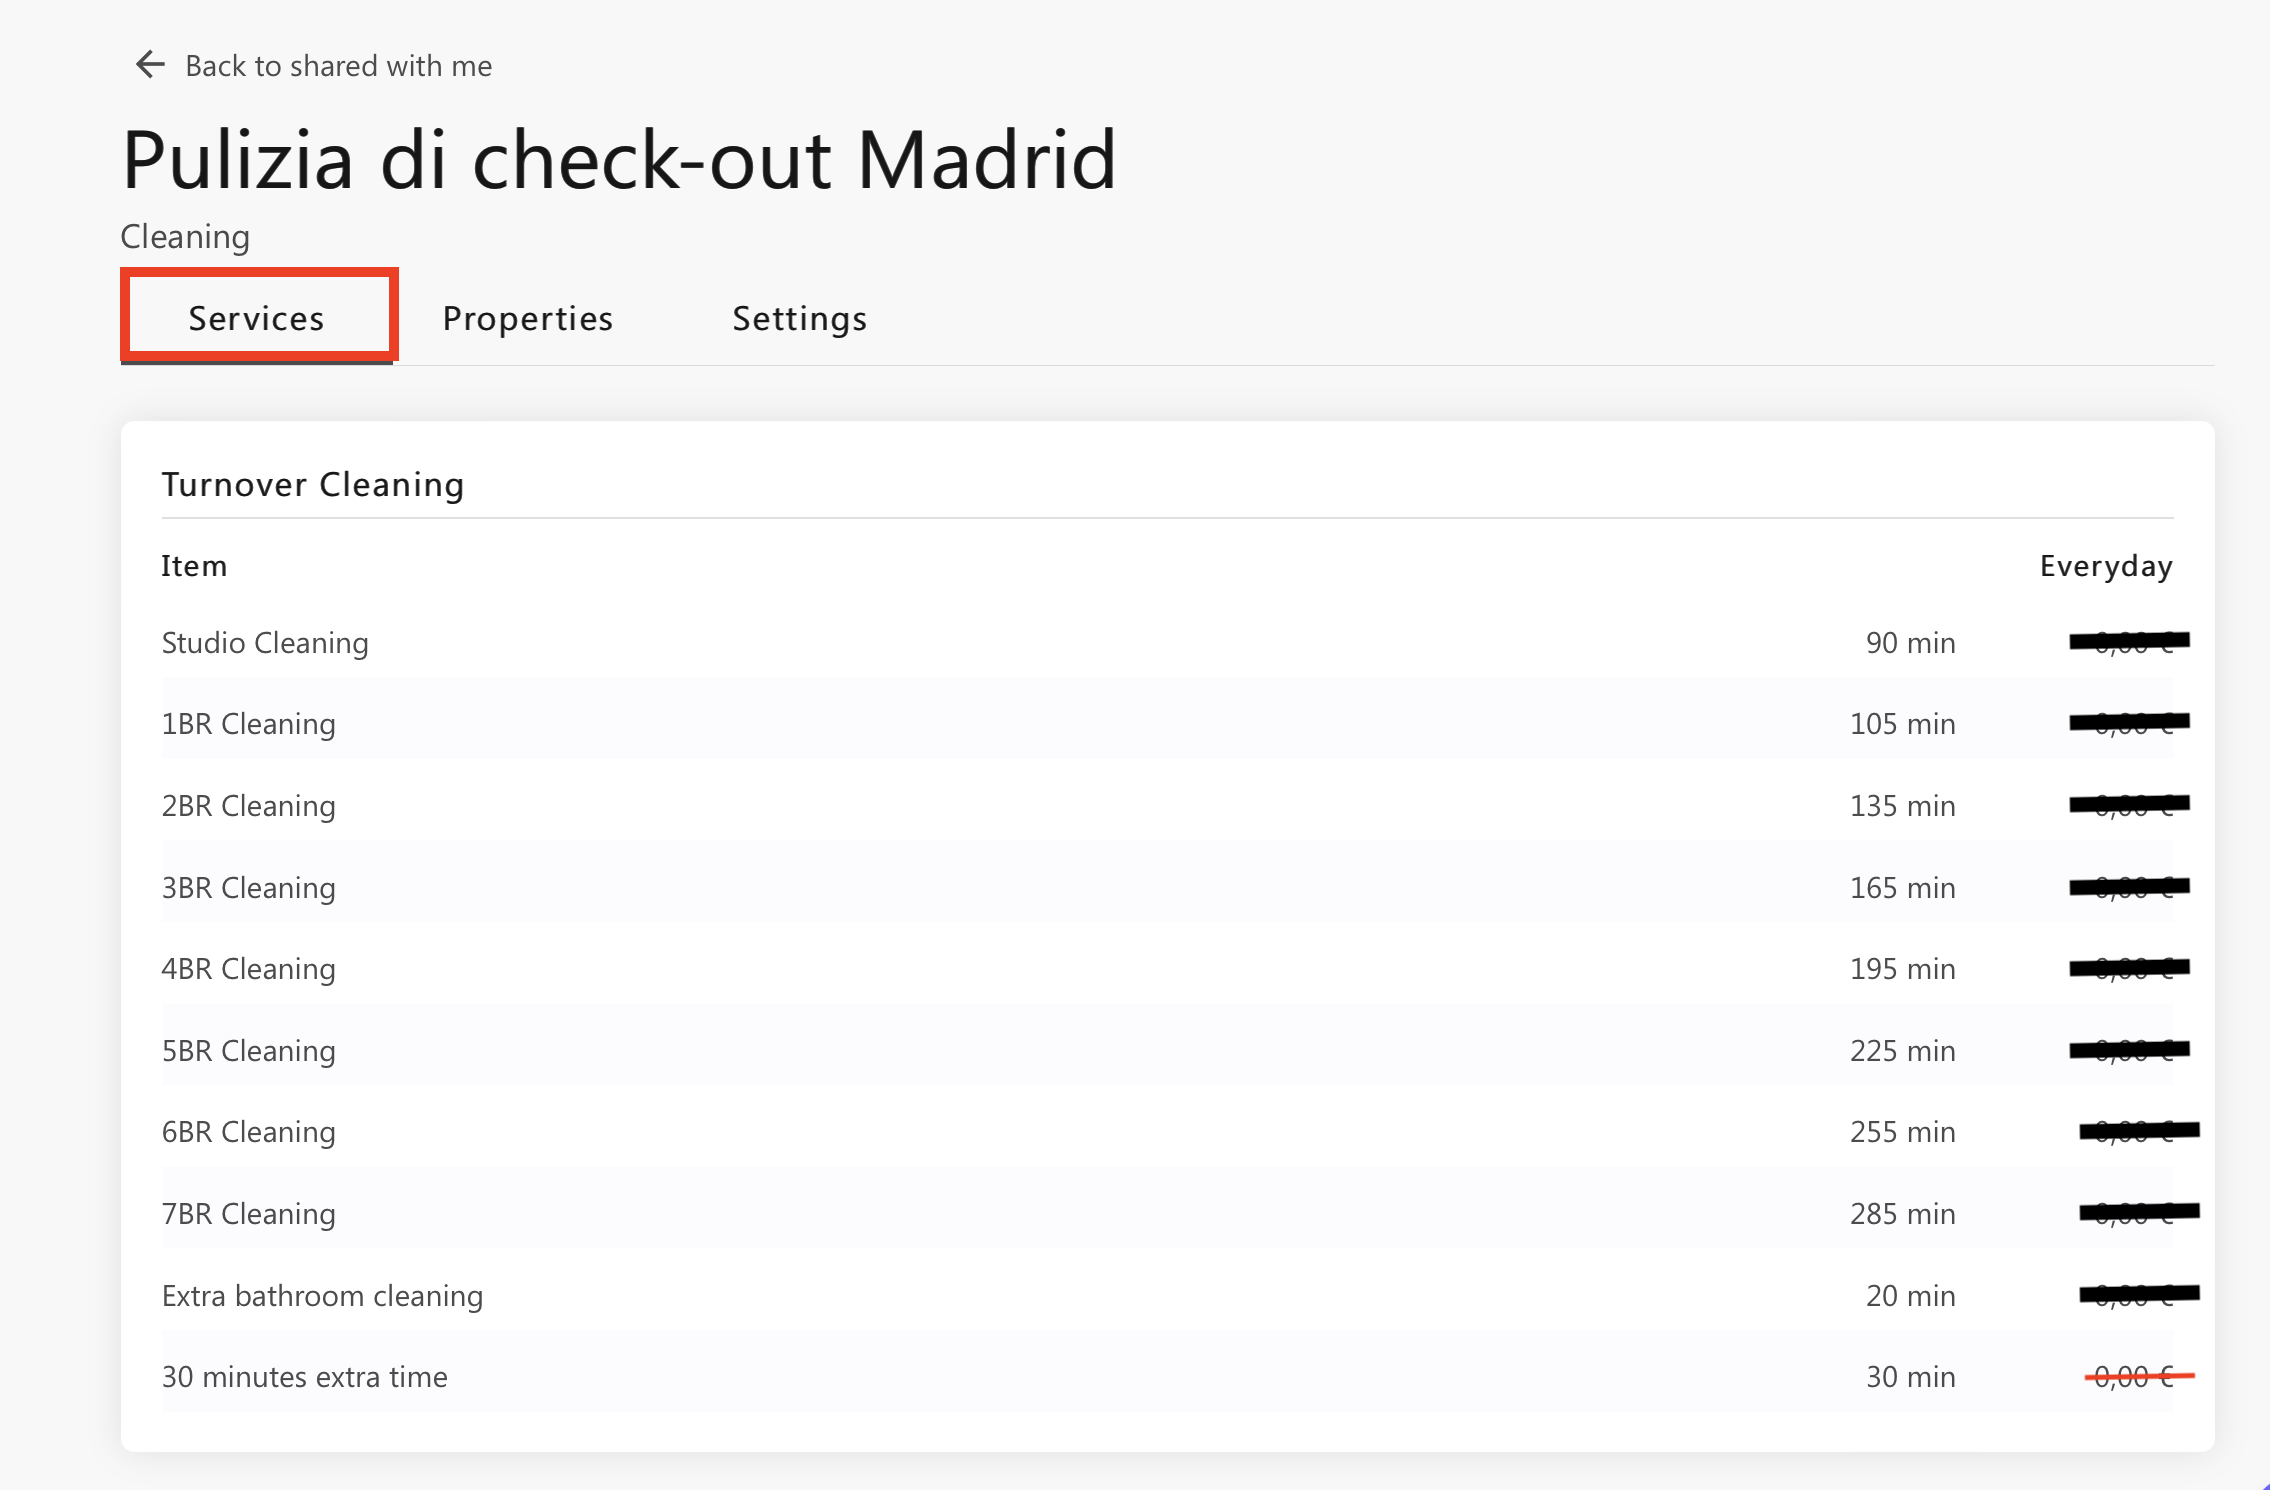Select the 4BR Cleaning item
Viewport: 2270px width, 1490px height.
click(1168, 969)
